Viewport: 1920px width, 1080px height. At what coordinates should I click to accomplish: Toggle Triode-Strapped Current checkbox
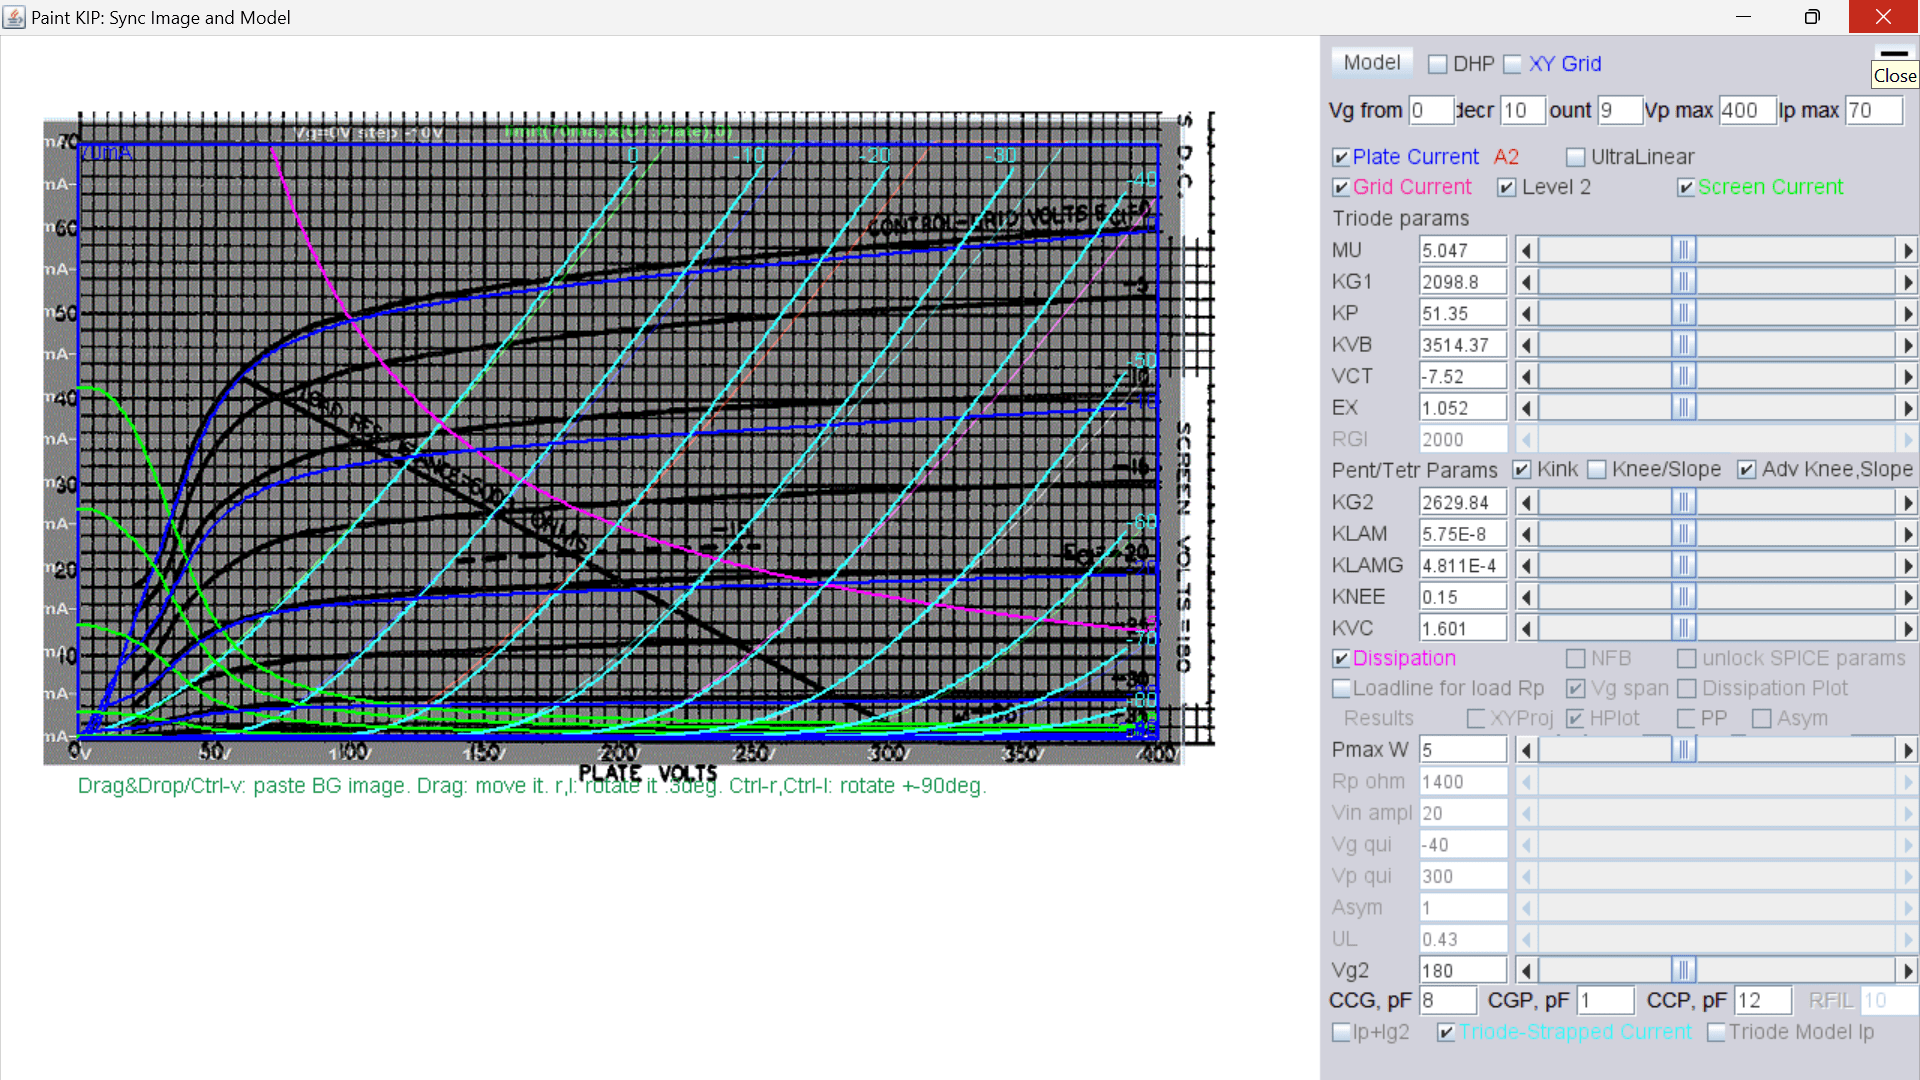(1446, 1032)
